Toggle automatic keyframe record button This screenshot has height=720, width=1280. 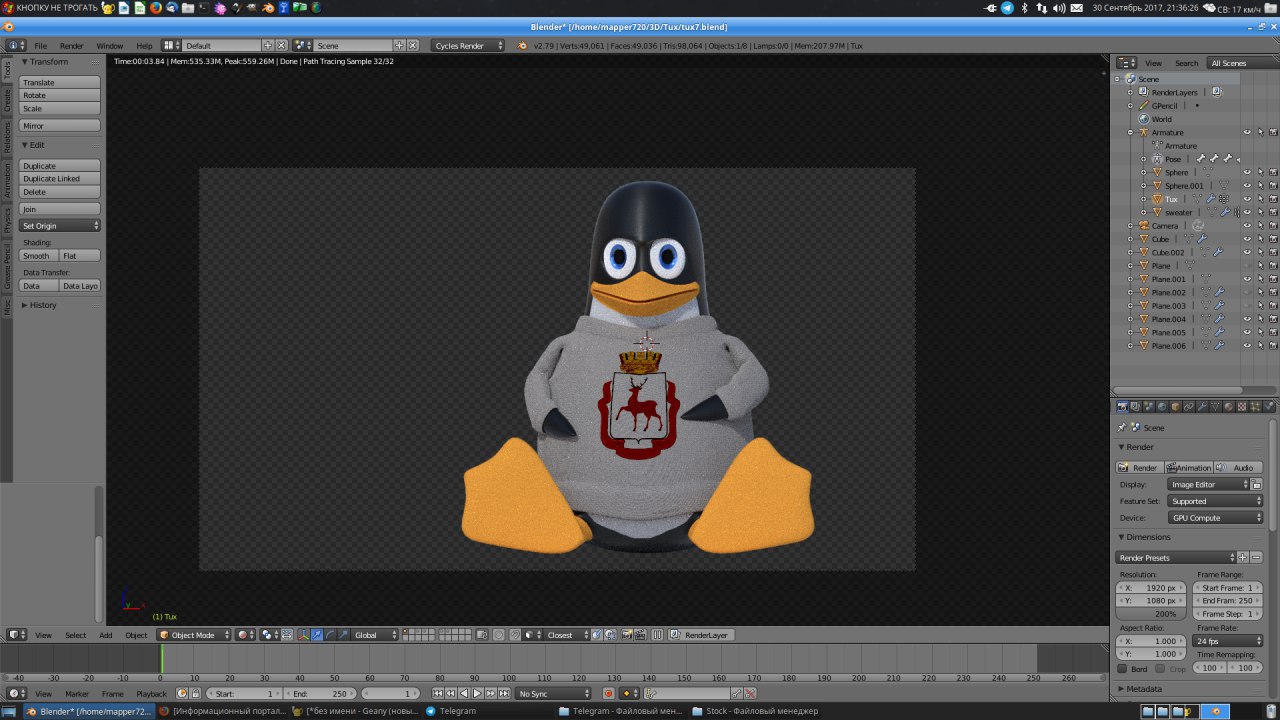tap(609, 693)
